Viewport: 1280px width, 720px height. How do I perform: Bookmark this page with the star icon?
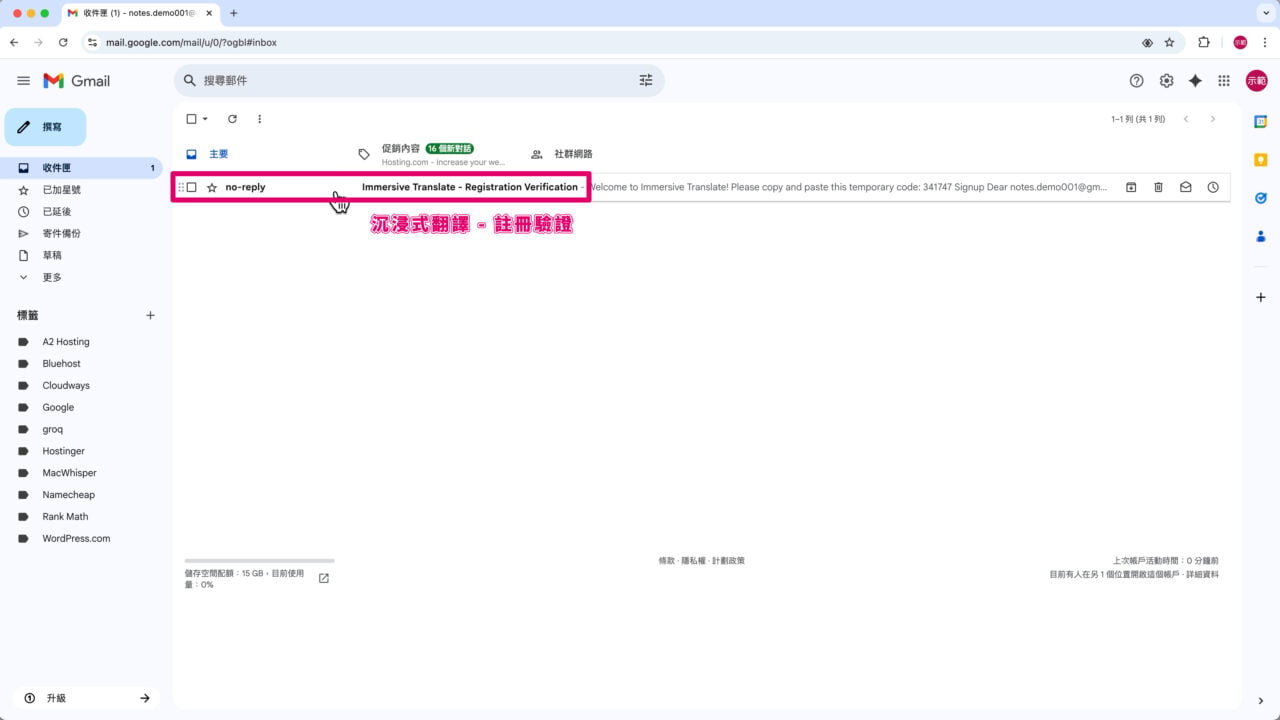tap(1169, 43)
